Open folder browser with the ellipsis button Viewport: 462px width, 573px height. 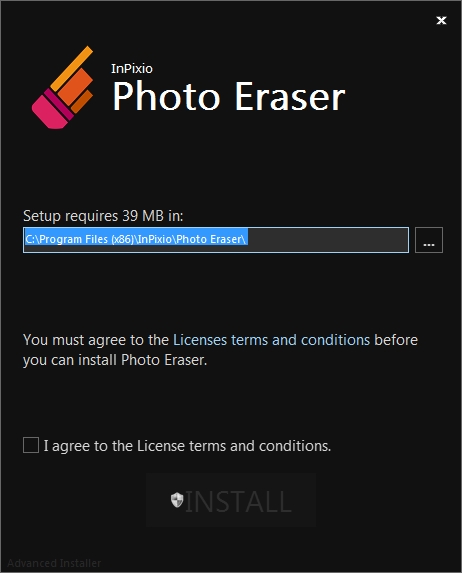429,240
